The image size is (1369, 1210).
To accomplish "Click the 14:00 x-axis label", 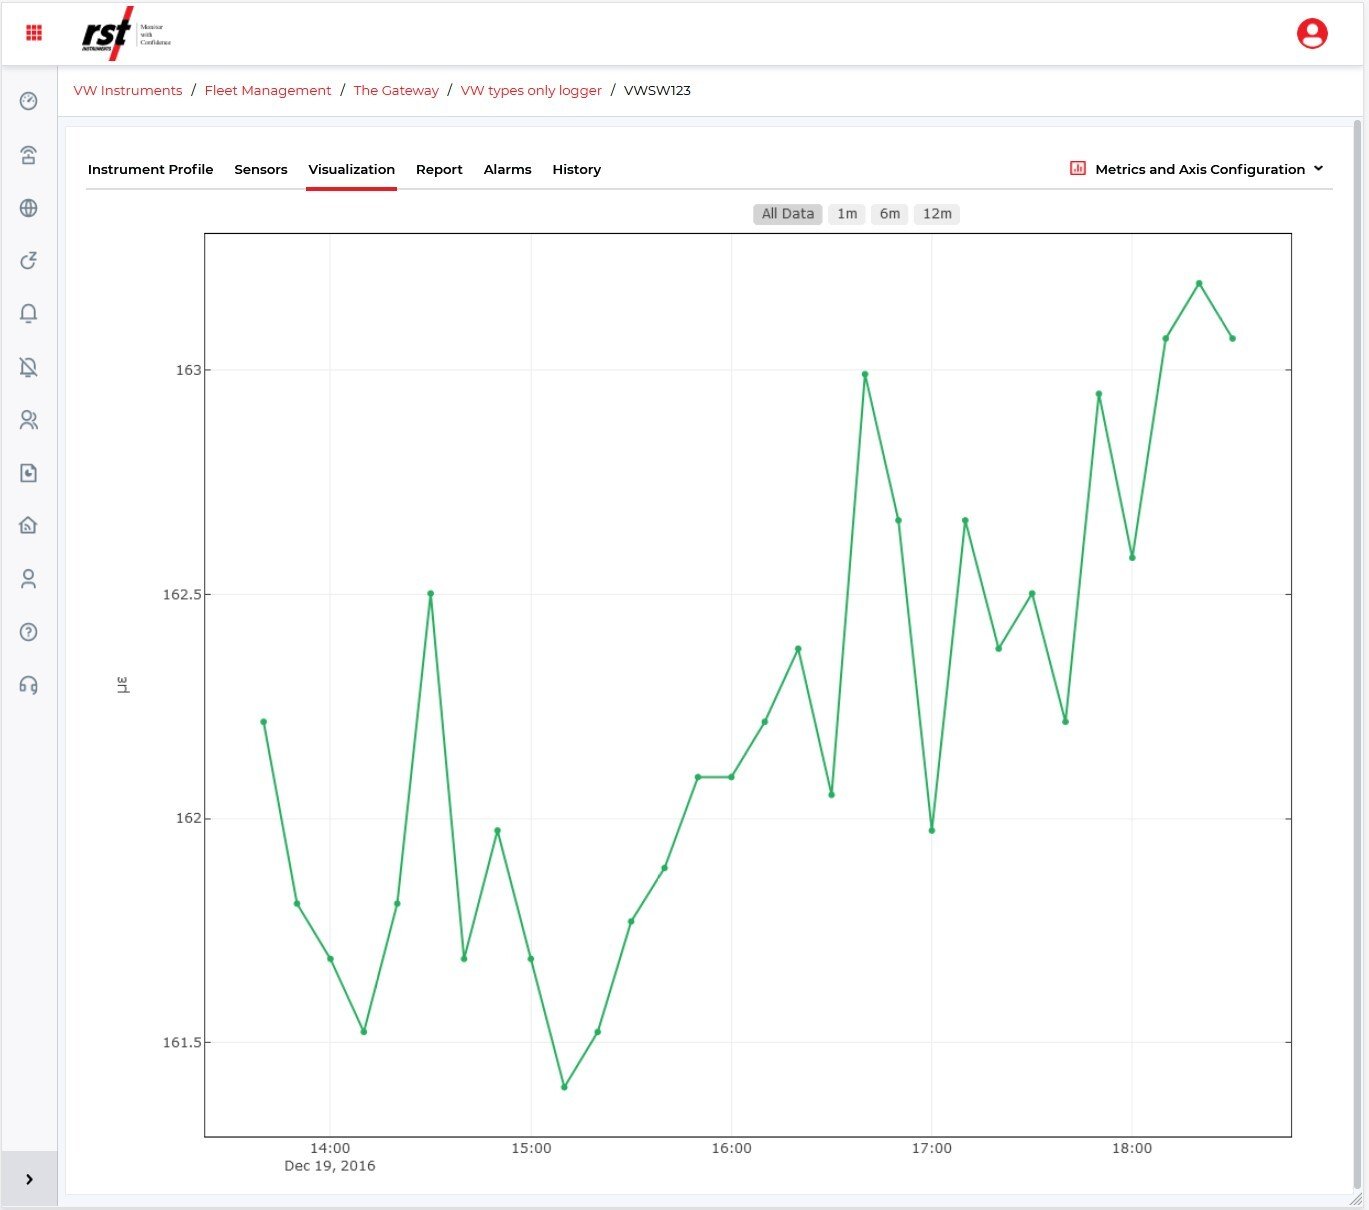I will tap(330, 1148).
